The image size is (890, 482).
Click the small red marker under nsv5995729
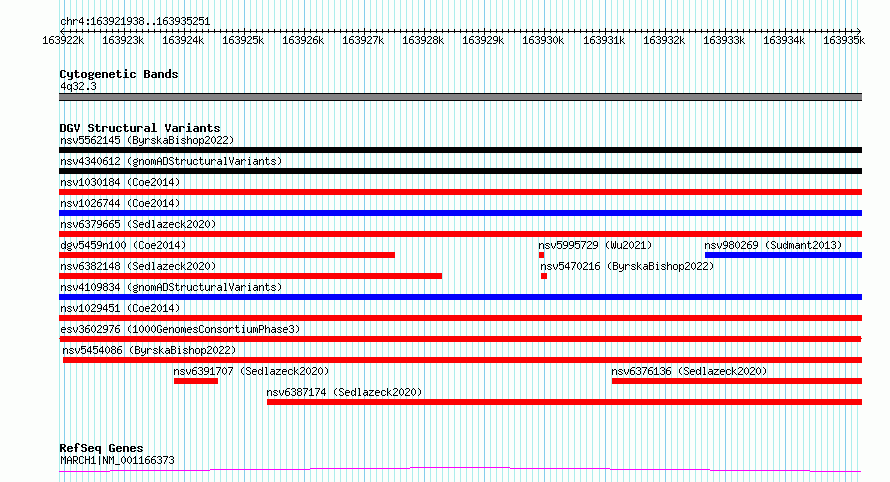(x=541, y=255)
